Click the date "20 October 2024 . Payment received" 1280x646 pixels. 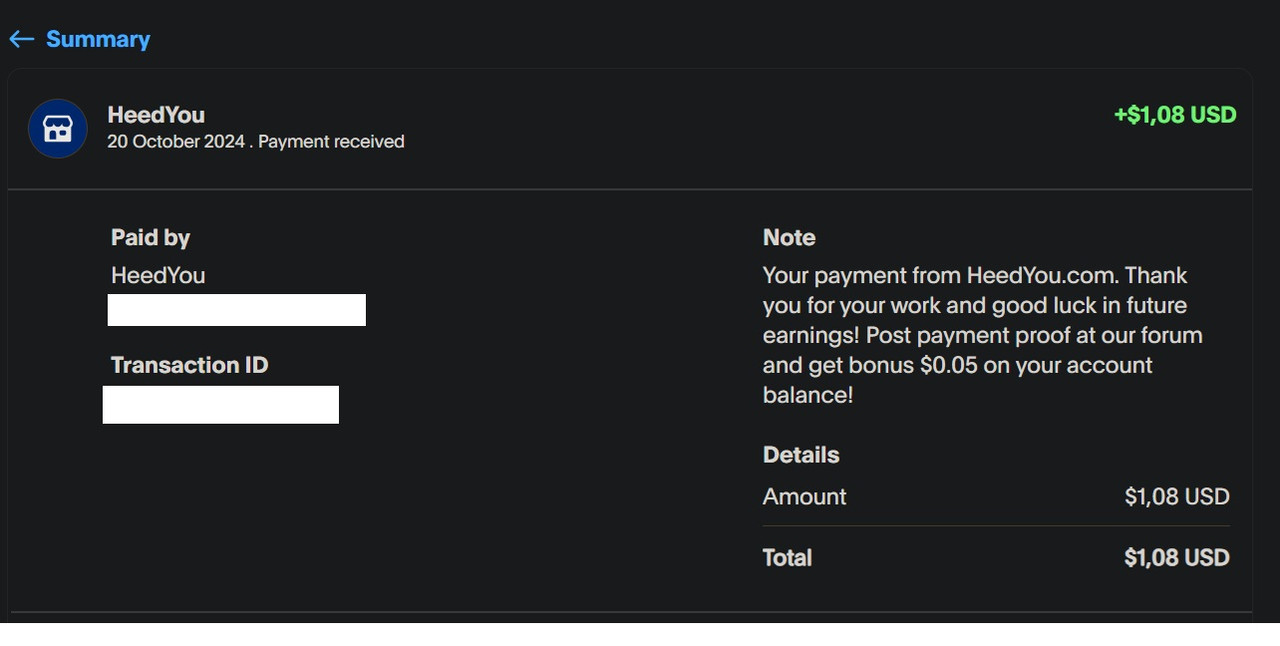[x=256, y=142]
